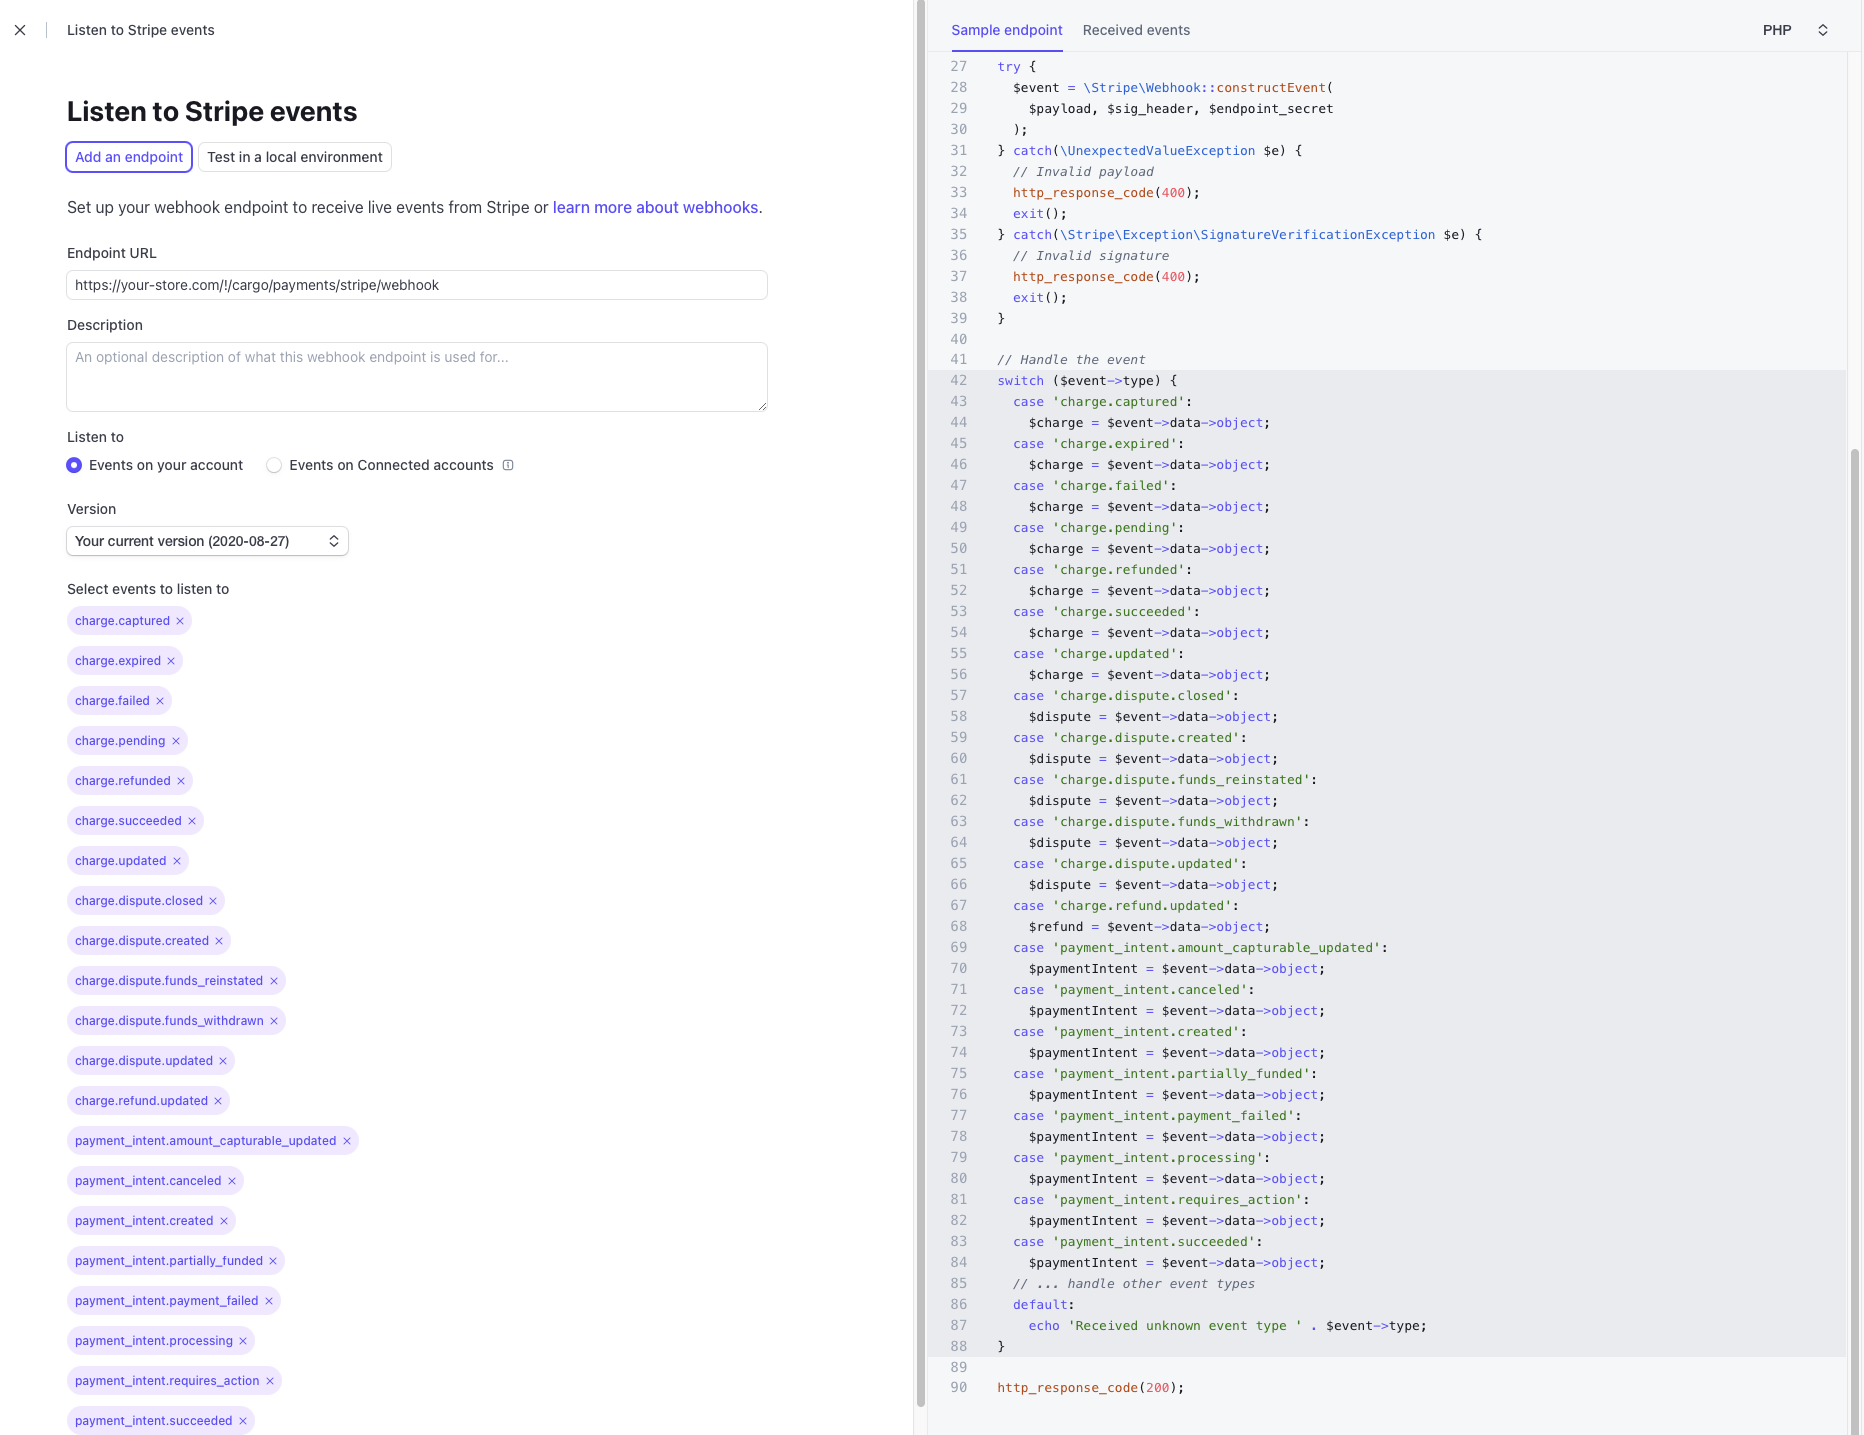Screen dimensions: 1864x1435
Task: Remove the charge.updated event tag
Action: (177, 861)
